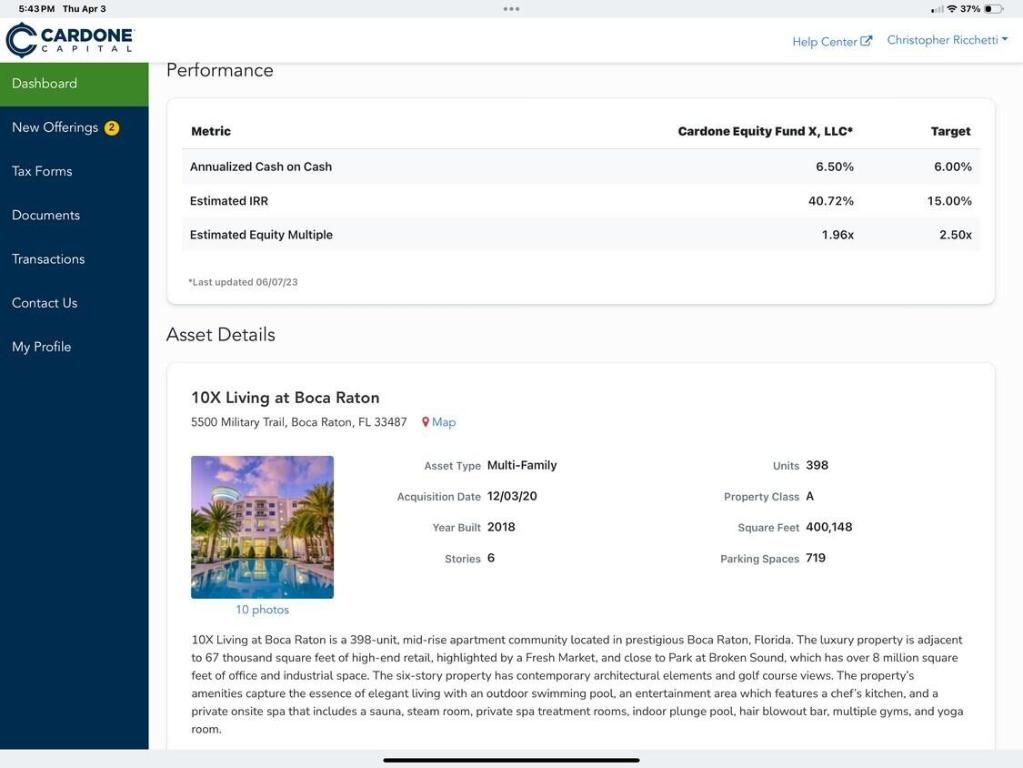Expand the Christopher Ricchetti account dropdown
This screenshot has height=768, width=1023.
[947, 39]
